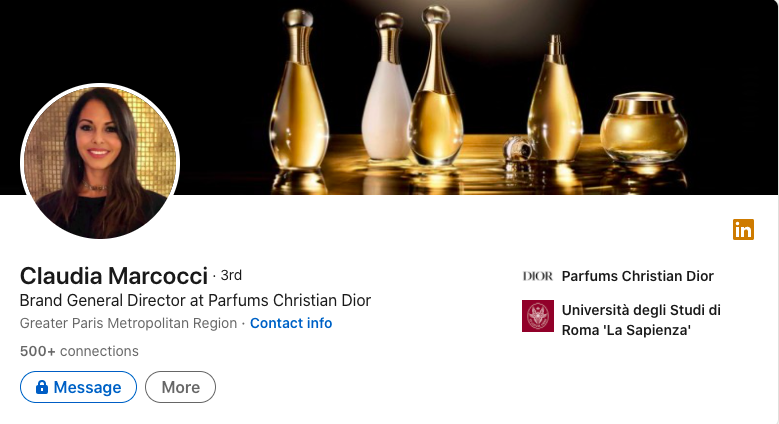This screenshot has height=424, width=779.
Task: Click the gold LinkedIn premium badge icon
Action: point(743,230)
